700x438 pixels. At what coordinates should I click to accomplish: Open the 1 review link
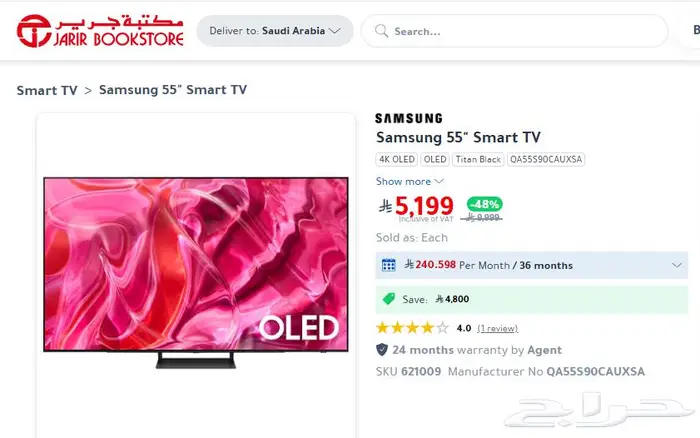coord(497,328)
